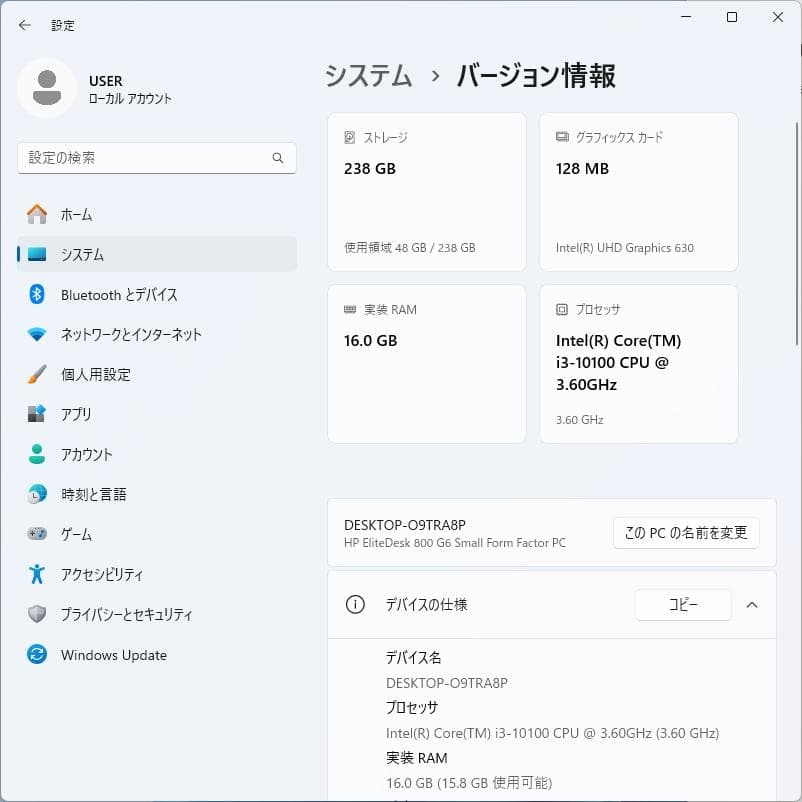Click the info icon beside デバイスの仕様
802x802 pixels.
pyautogui.click(x=355, y=604)
